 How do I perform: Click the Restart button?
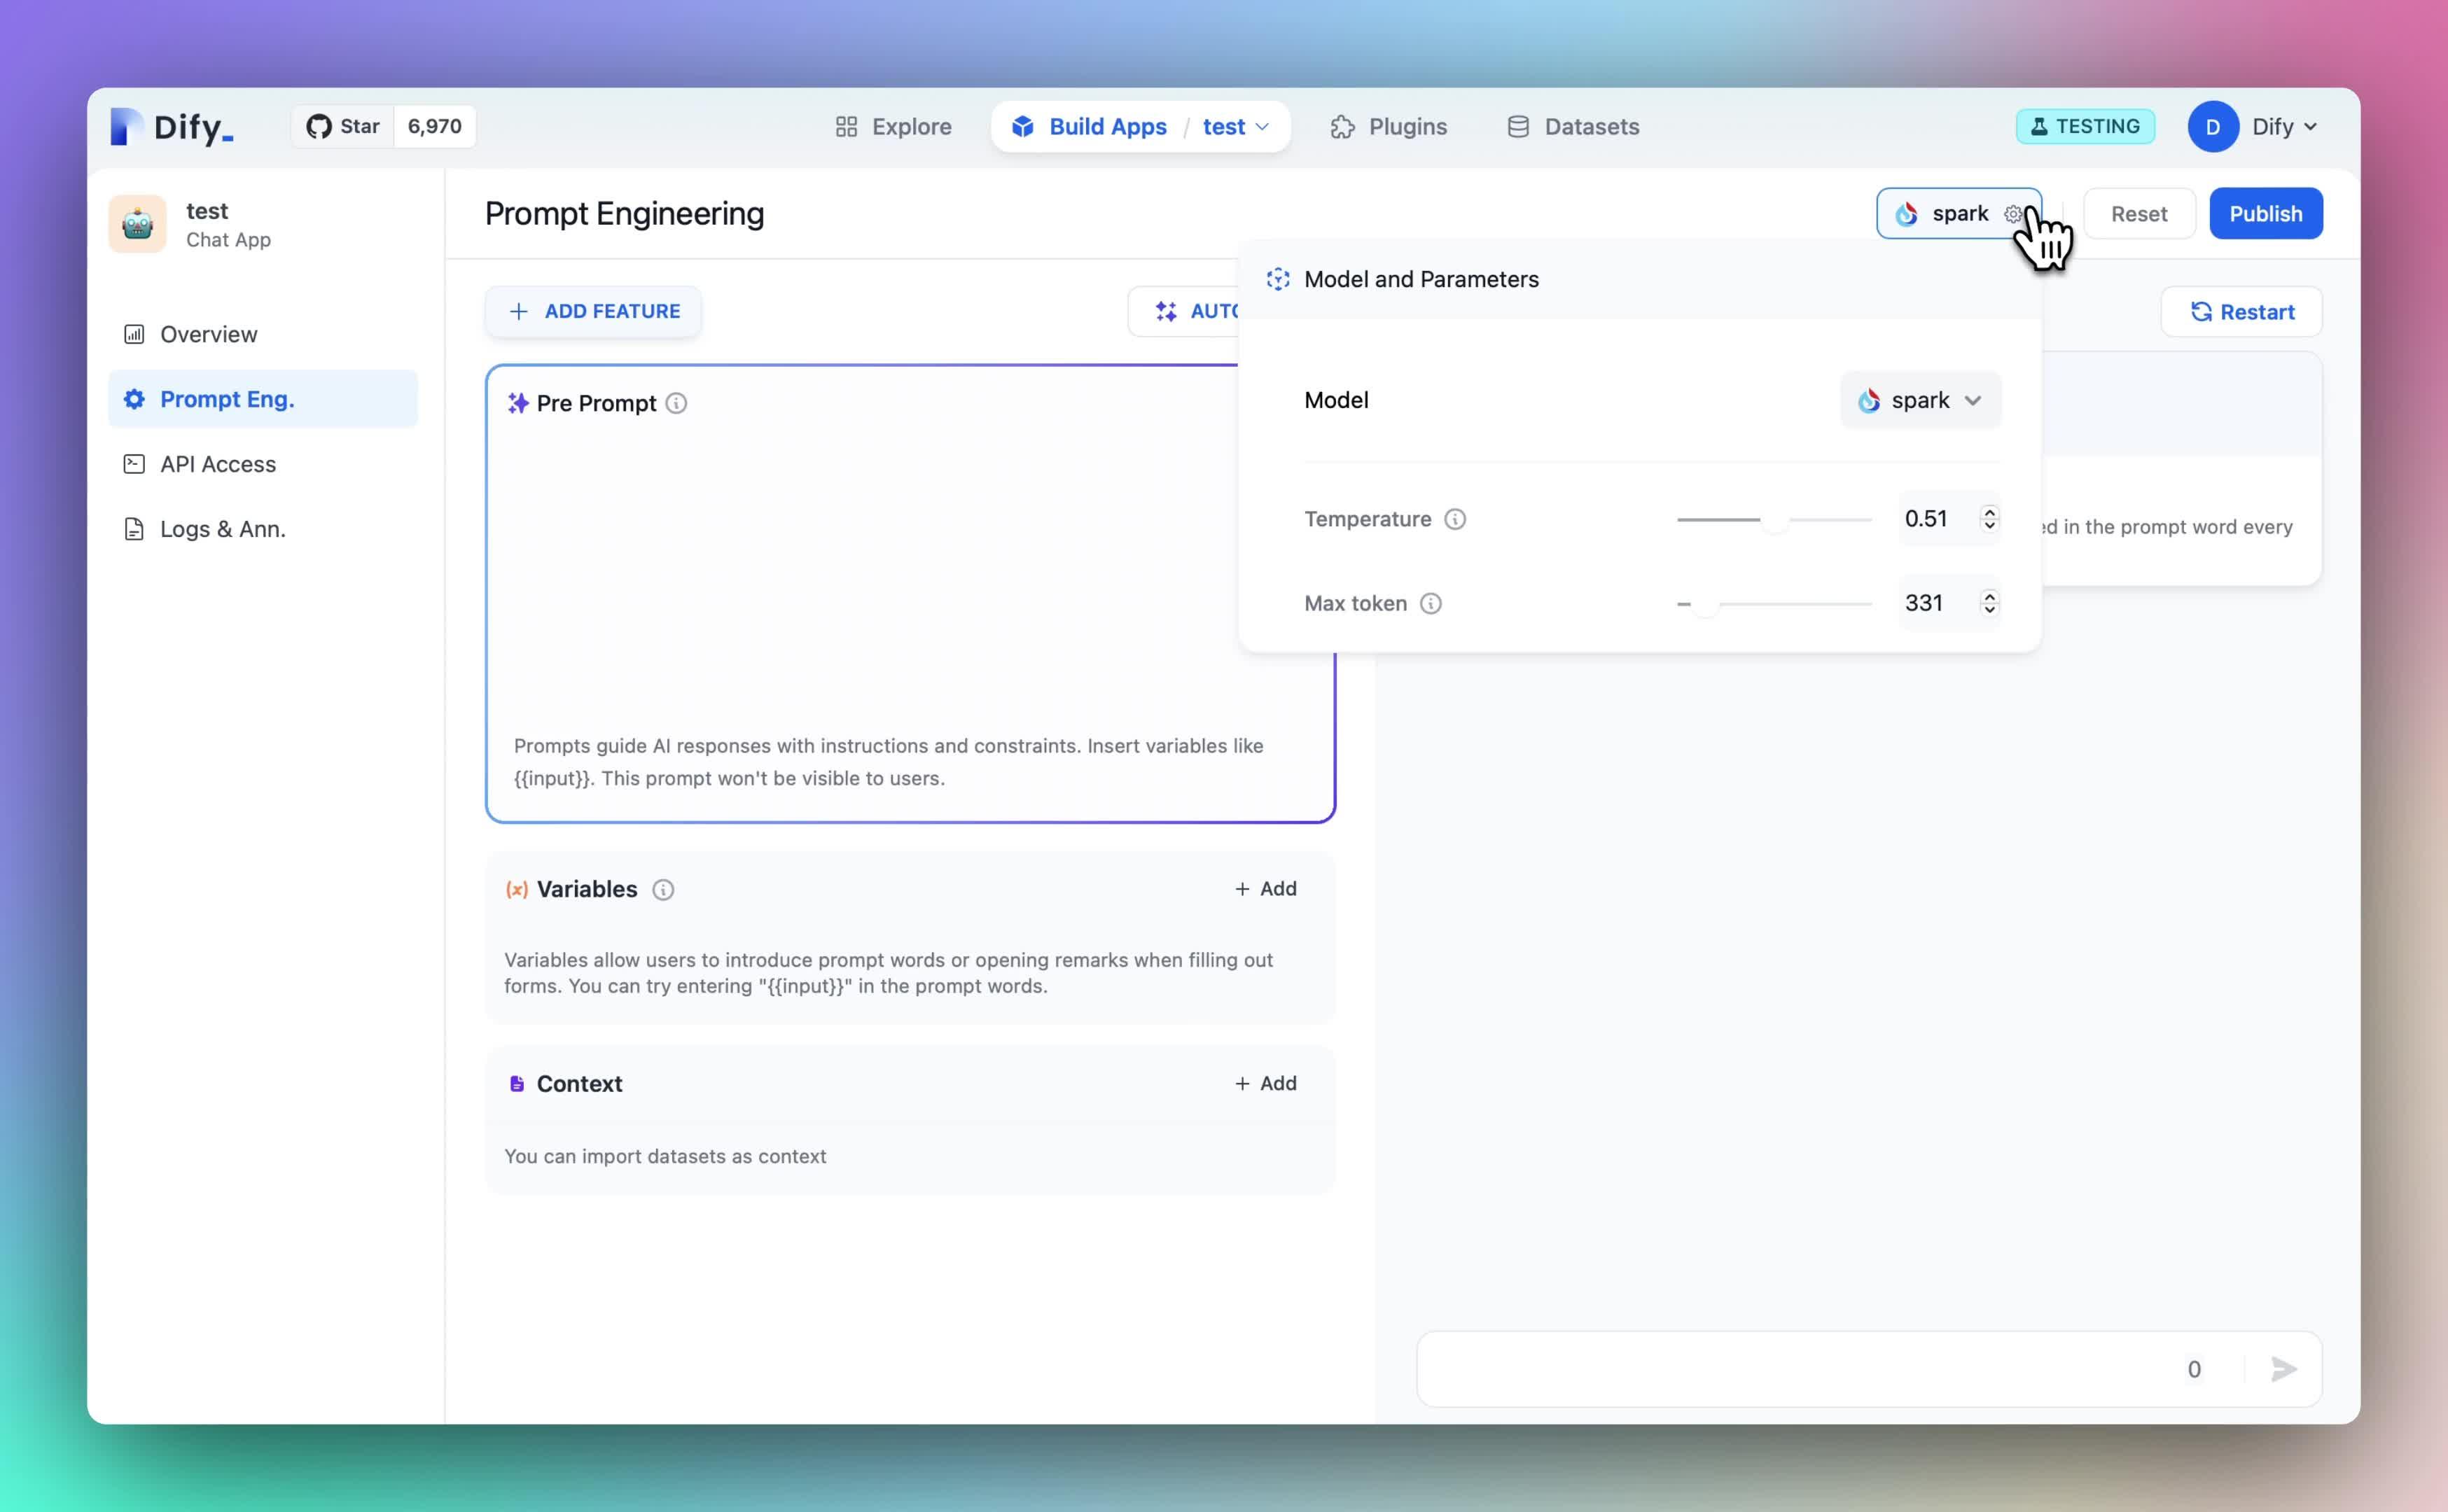[x=2241, y=312]
